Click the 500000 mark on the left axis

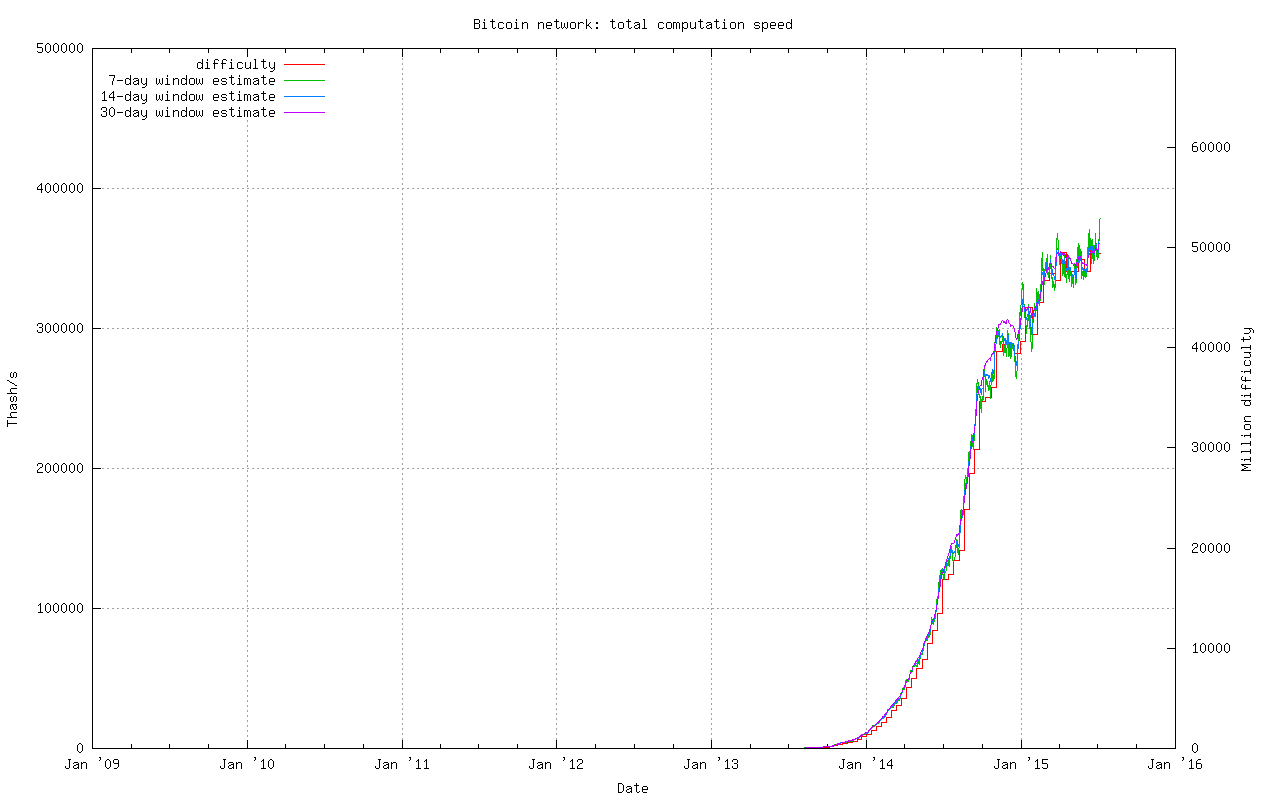pyautogui.click(x=62, y=46)
